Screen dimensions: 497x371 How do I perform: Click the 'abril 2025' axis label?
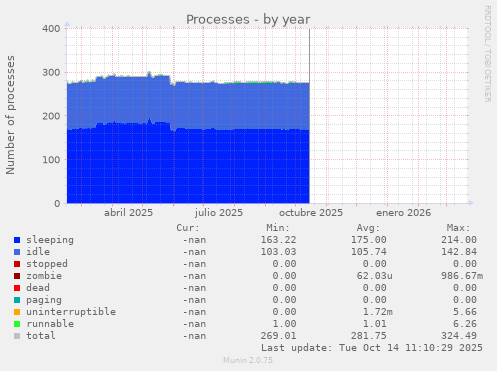tap(128, 213)
